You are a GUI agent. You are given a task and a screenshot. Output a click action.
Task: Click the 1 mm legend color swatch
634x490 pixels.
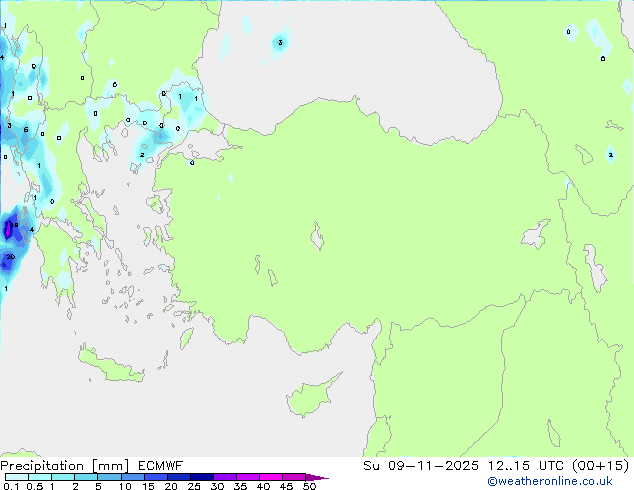[63, 477]
